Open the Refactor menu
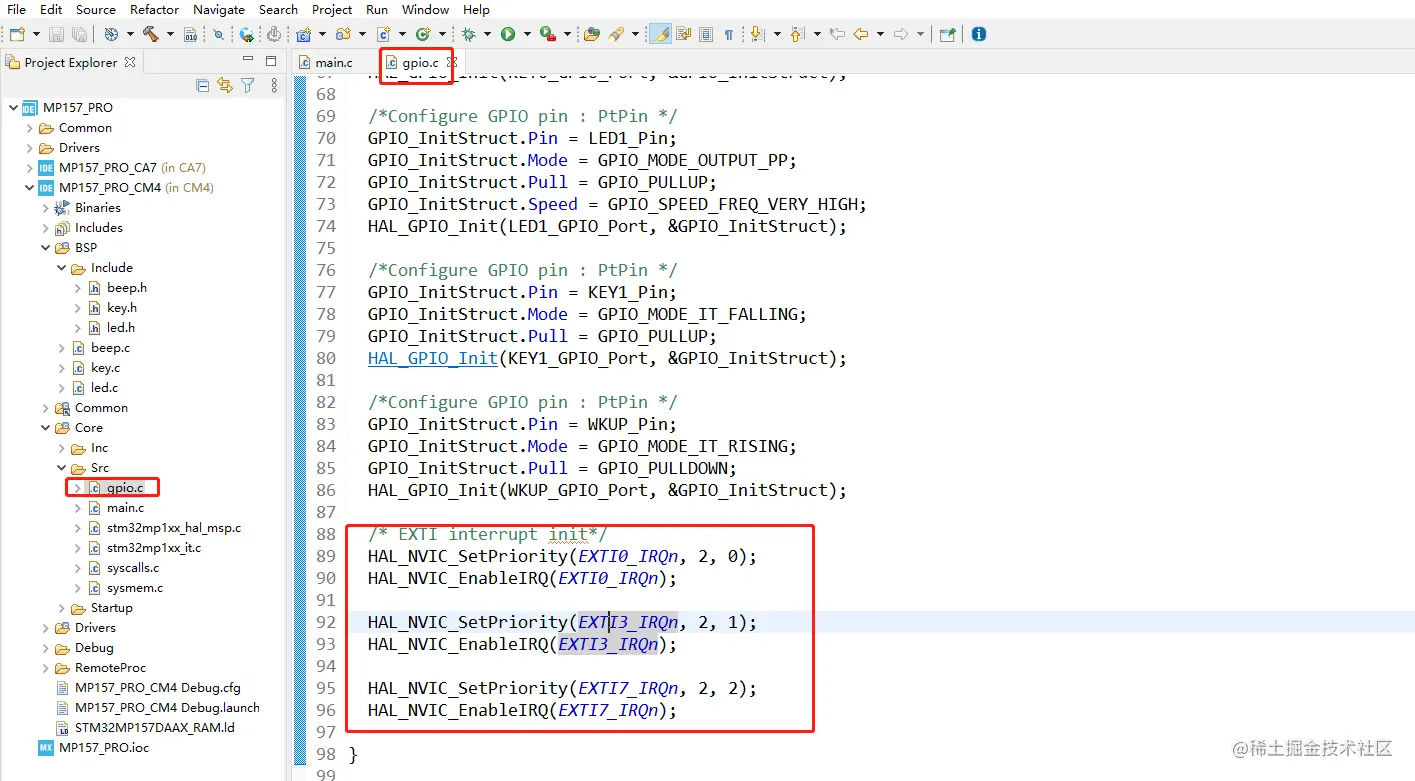 [x=155, y=9]
